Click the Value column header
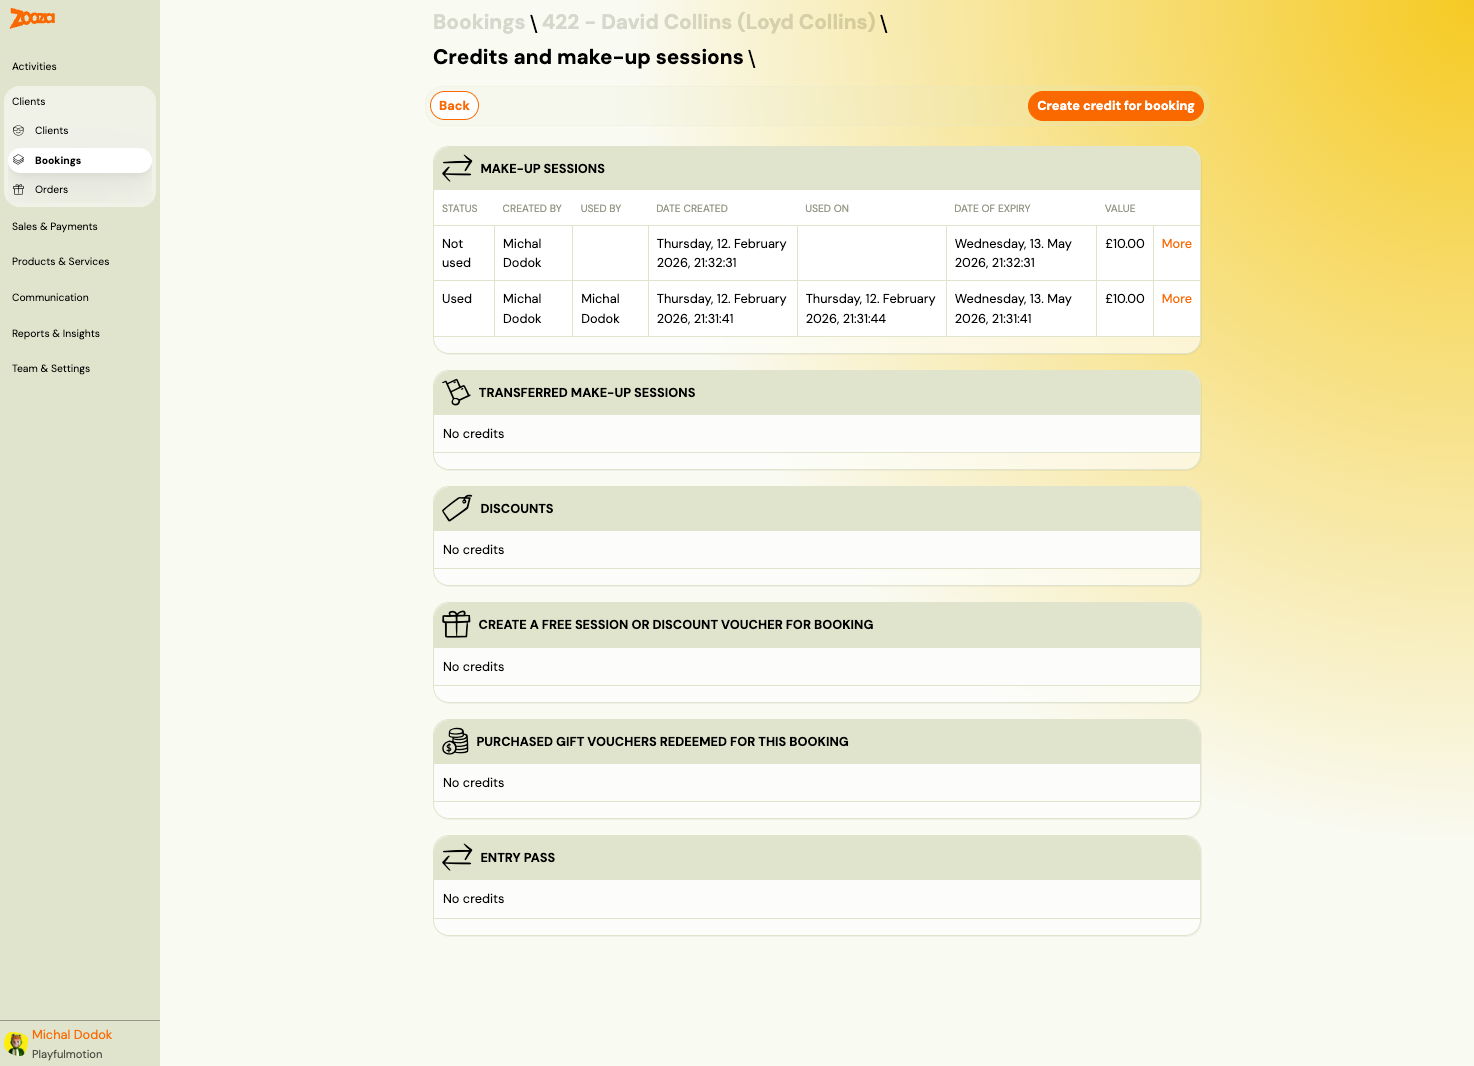This screenshot has width=1474, height=1066. (x=1120, y=208)
